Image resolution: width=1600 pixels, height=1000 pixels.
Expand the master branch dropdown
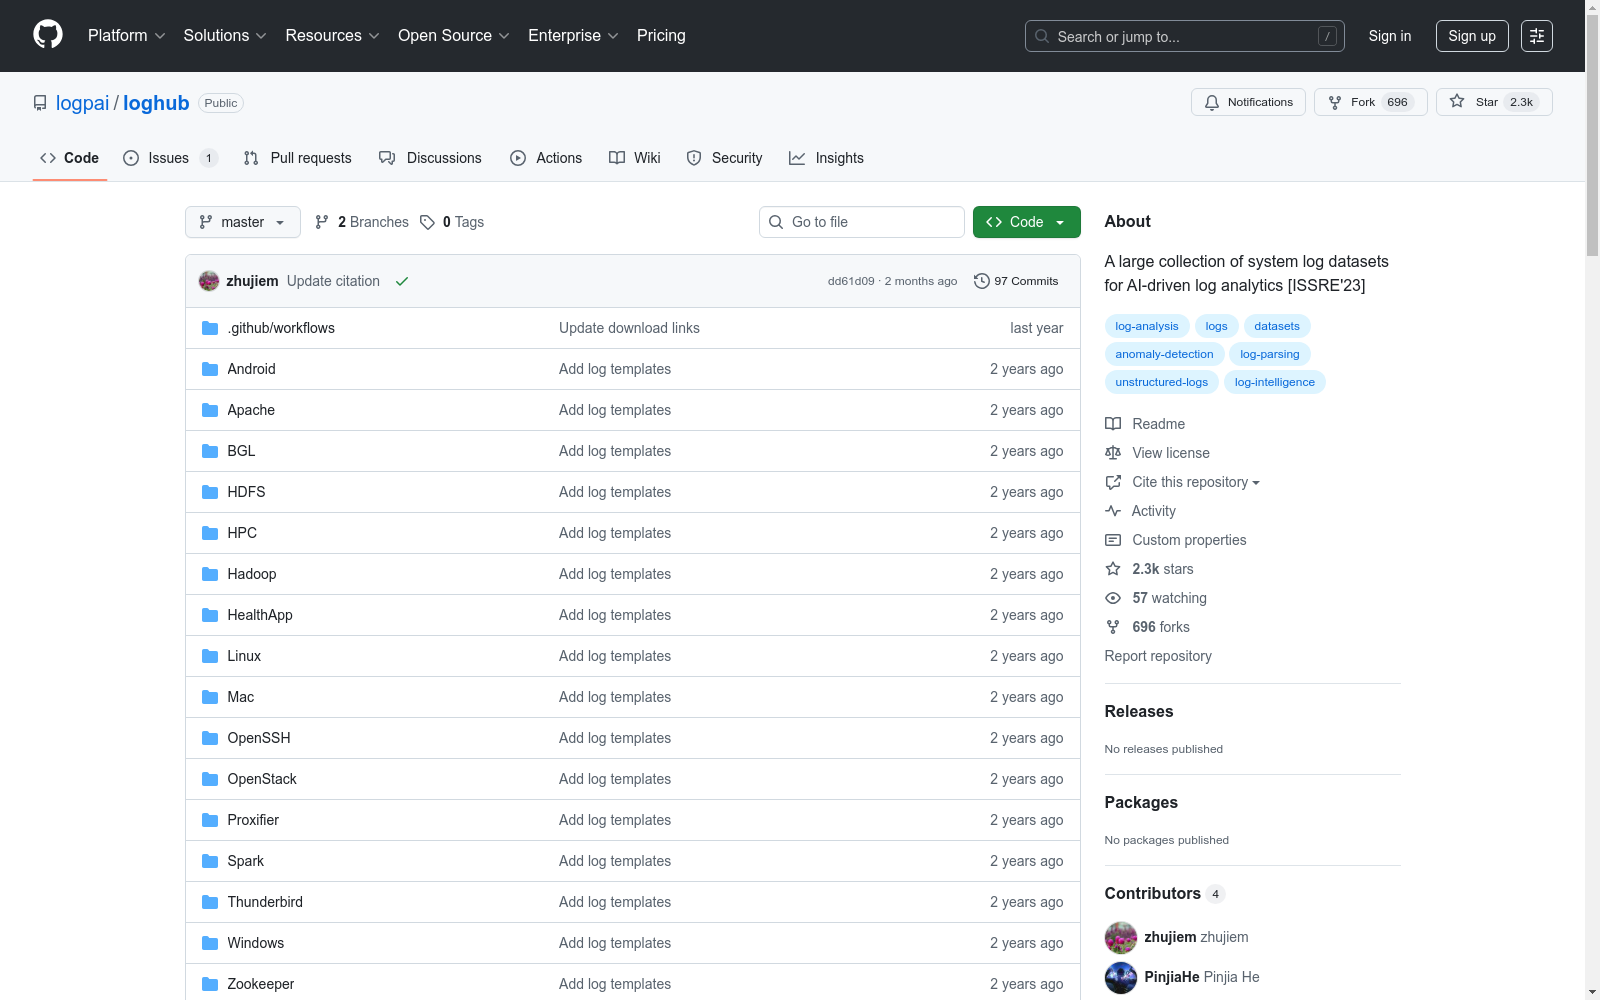pos(242,222)
